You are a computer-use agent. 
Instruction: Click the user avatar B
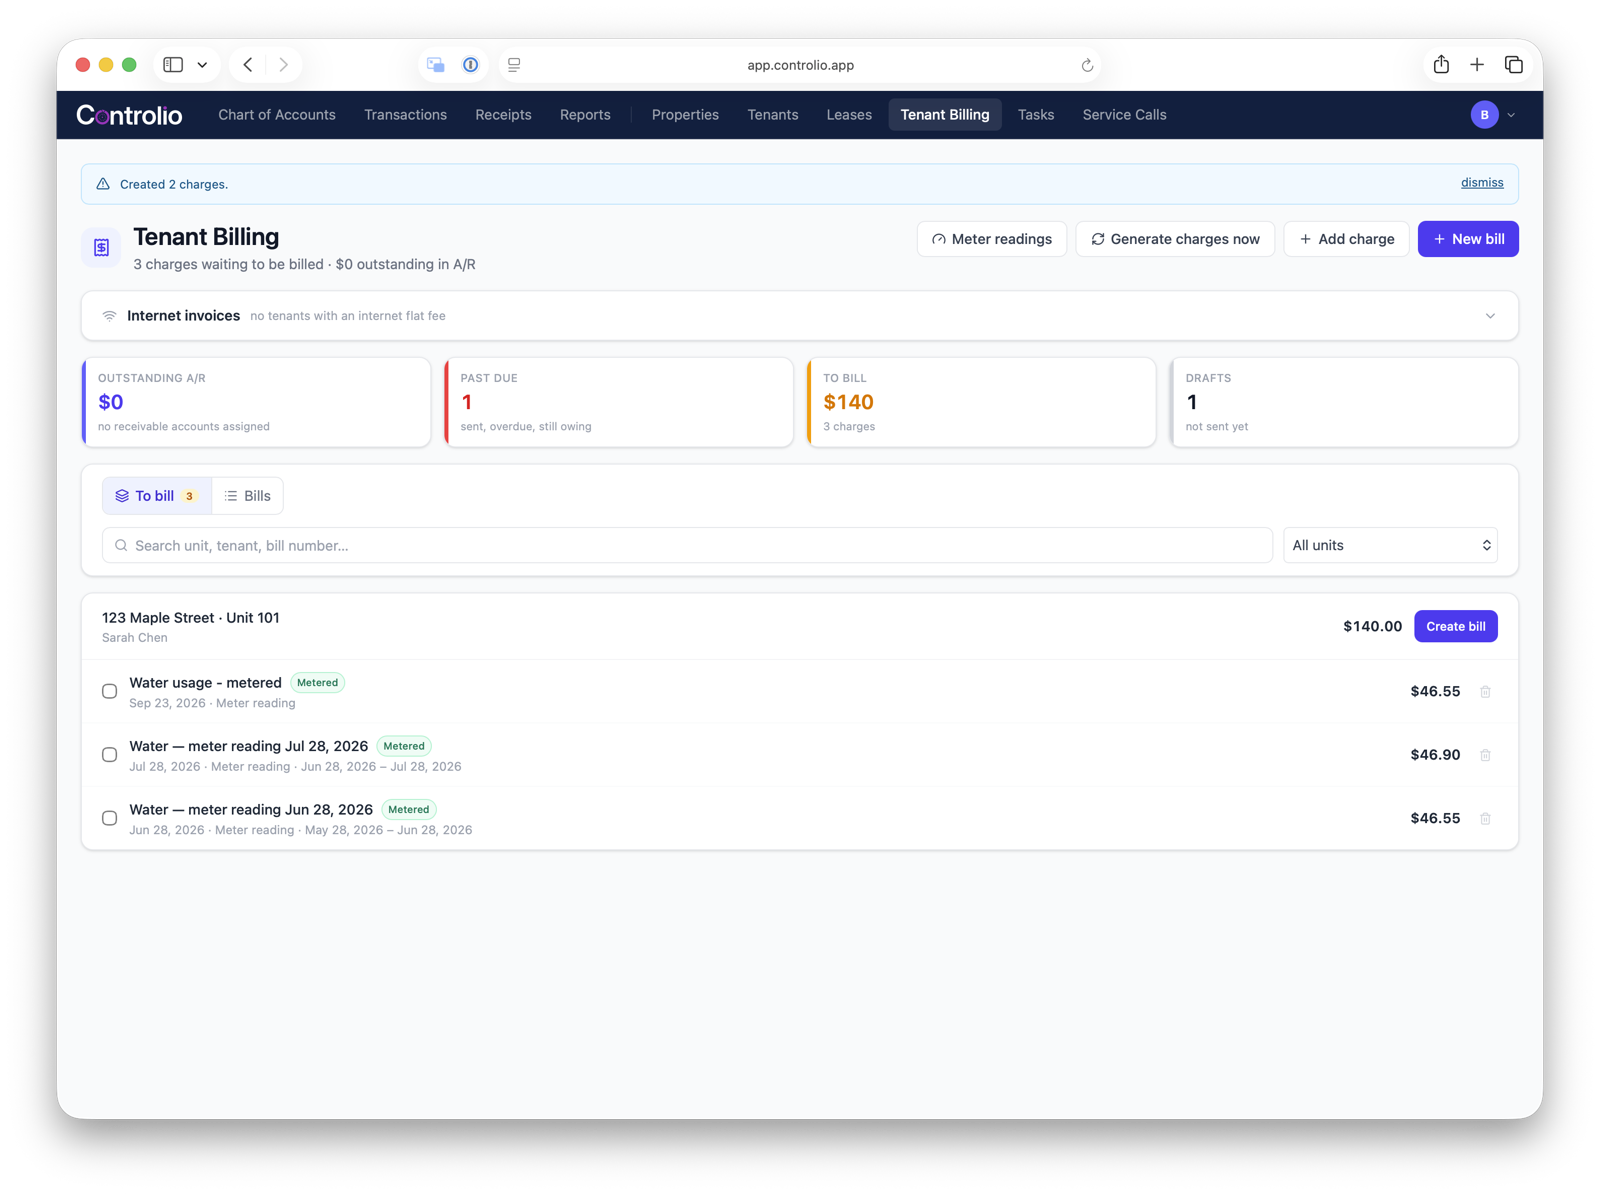(x=1484, y=115)
